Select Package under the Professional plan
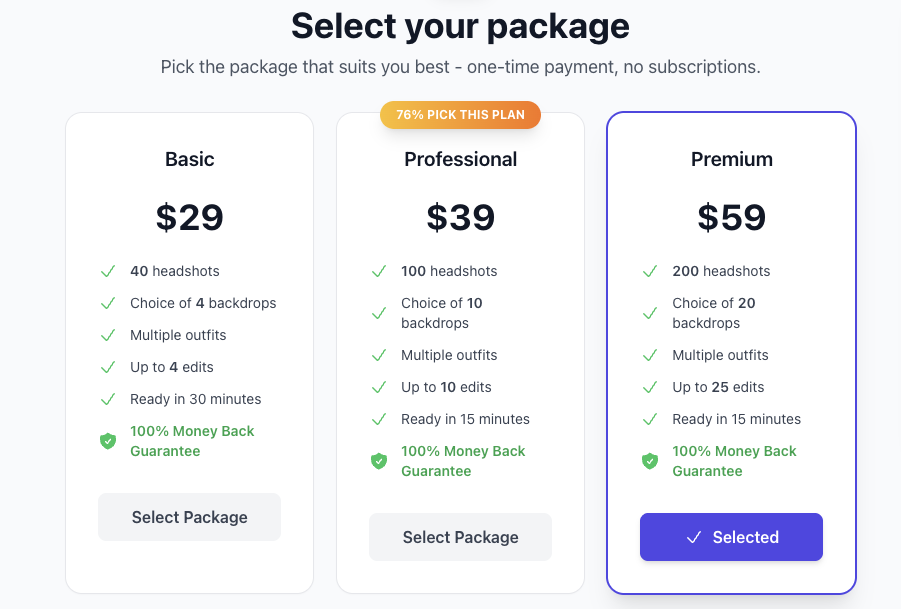This screenshot has width=901, height=609. coord(460,537)
